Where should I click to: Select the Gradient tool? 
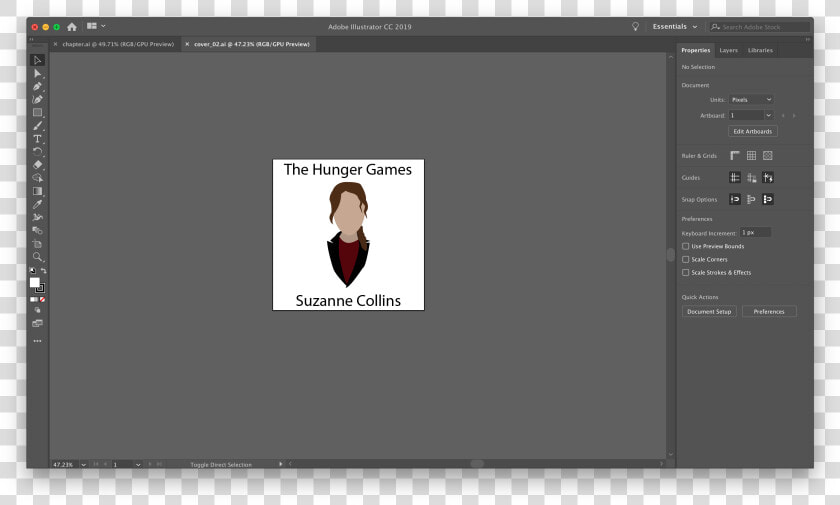(x=37, y=191)
